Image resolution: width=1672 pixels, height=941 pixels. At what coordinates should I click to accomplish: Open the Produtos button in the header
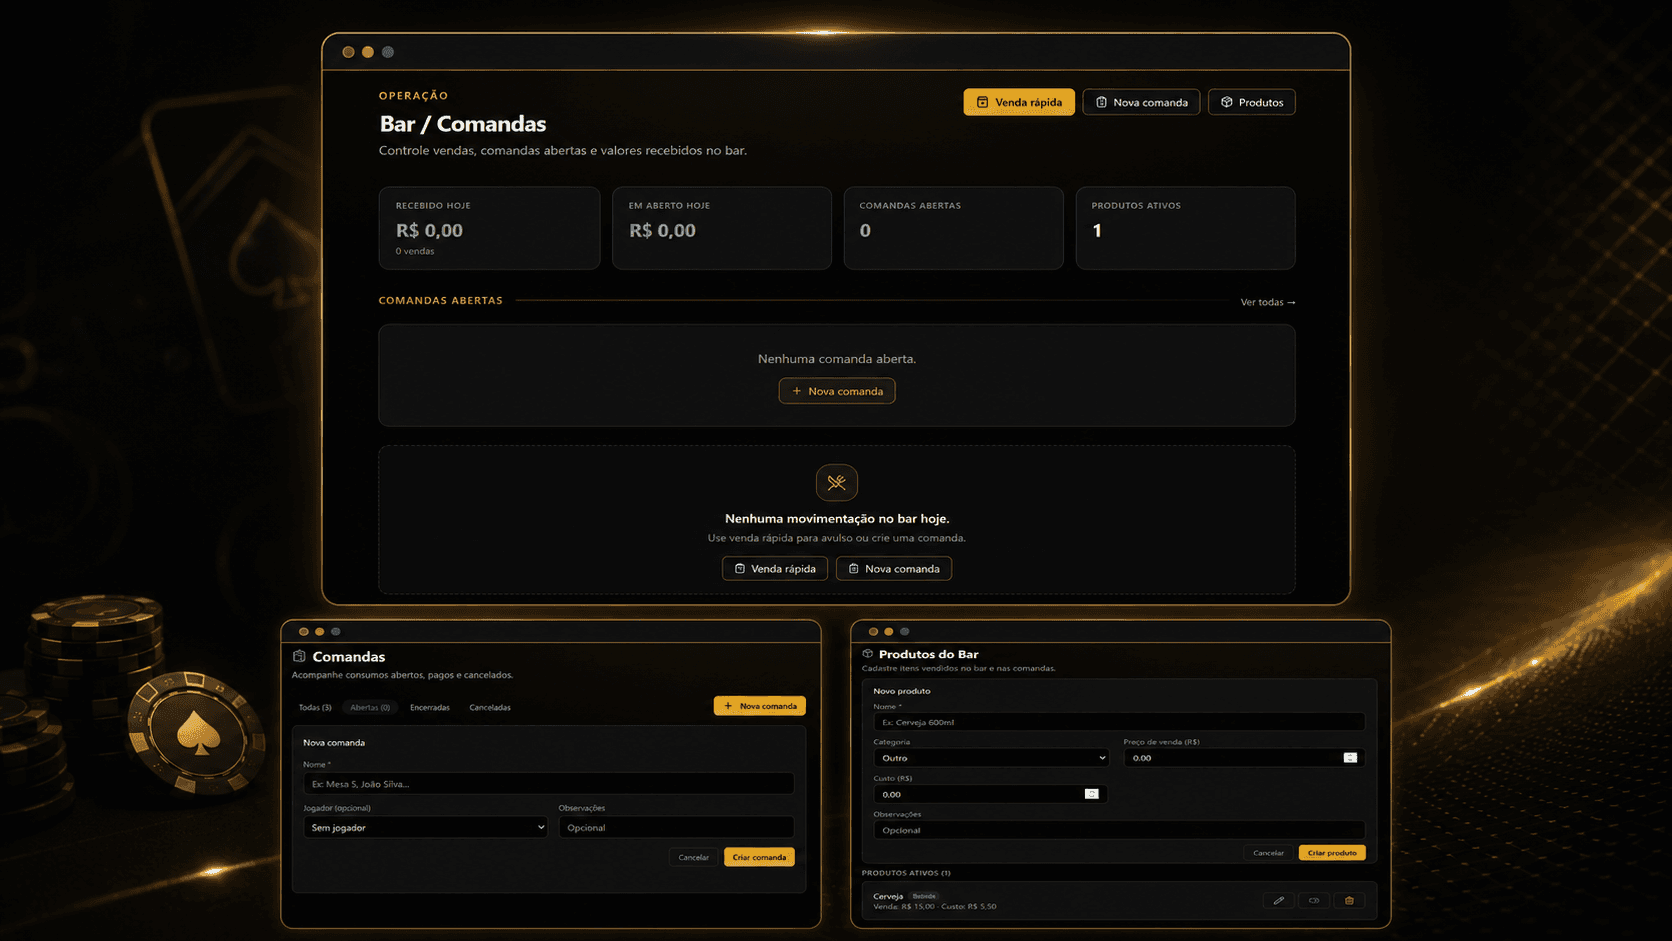[x=1252, y=102]
